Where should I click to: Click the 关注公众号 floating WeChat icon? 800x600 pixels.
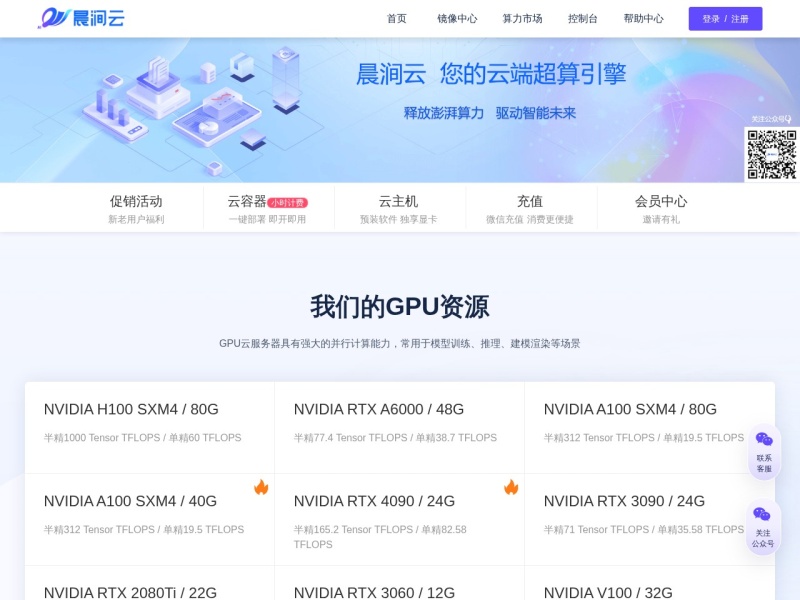tap(762, 514)
